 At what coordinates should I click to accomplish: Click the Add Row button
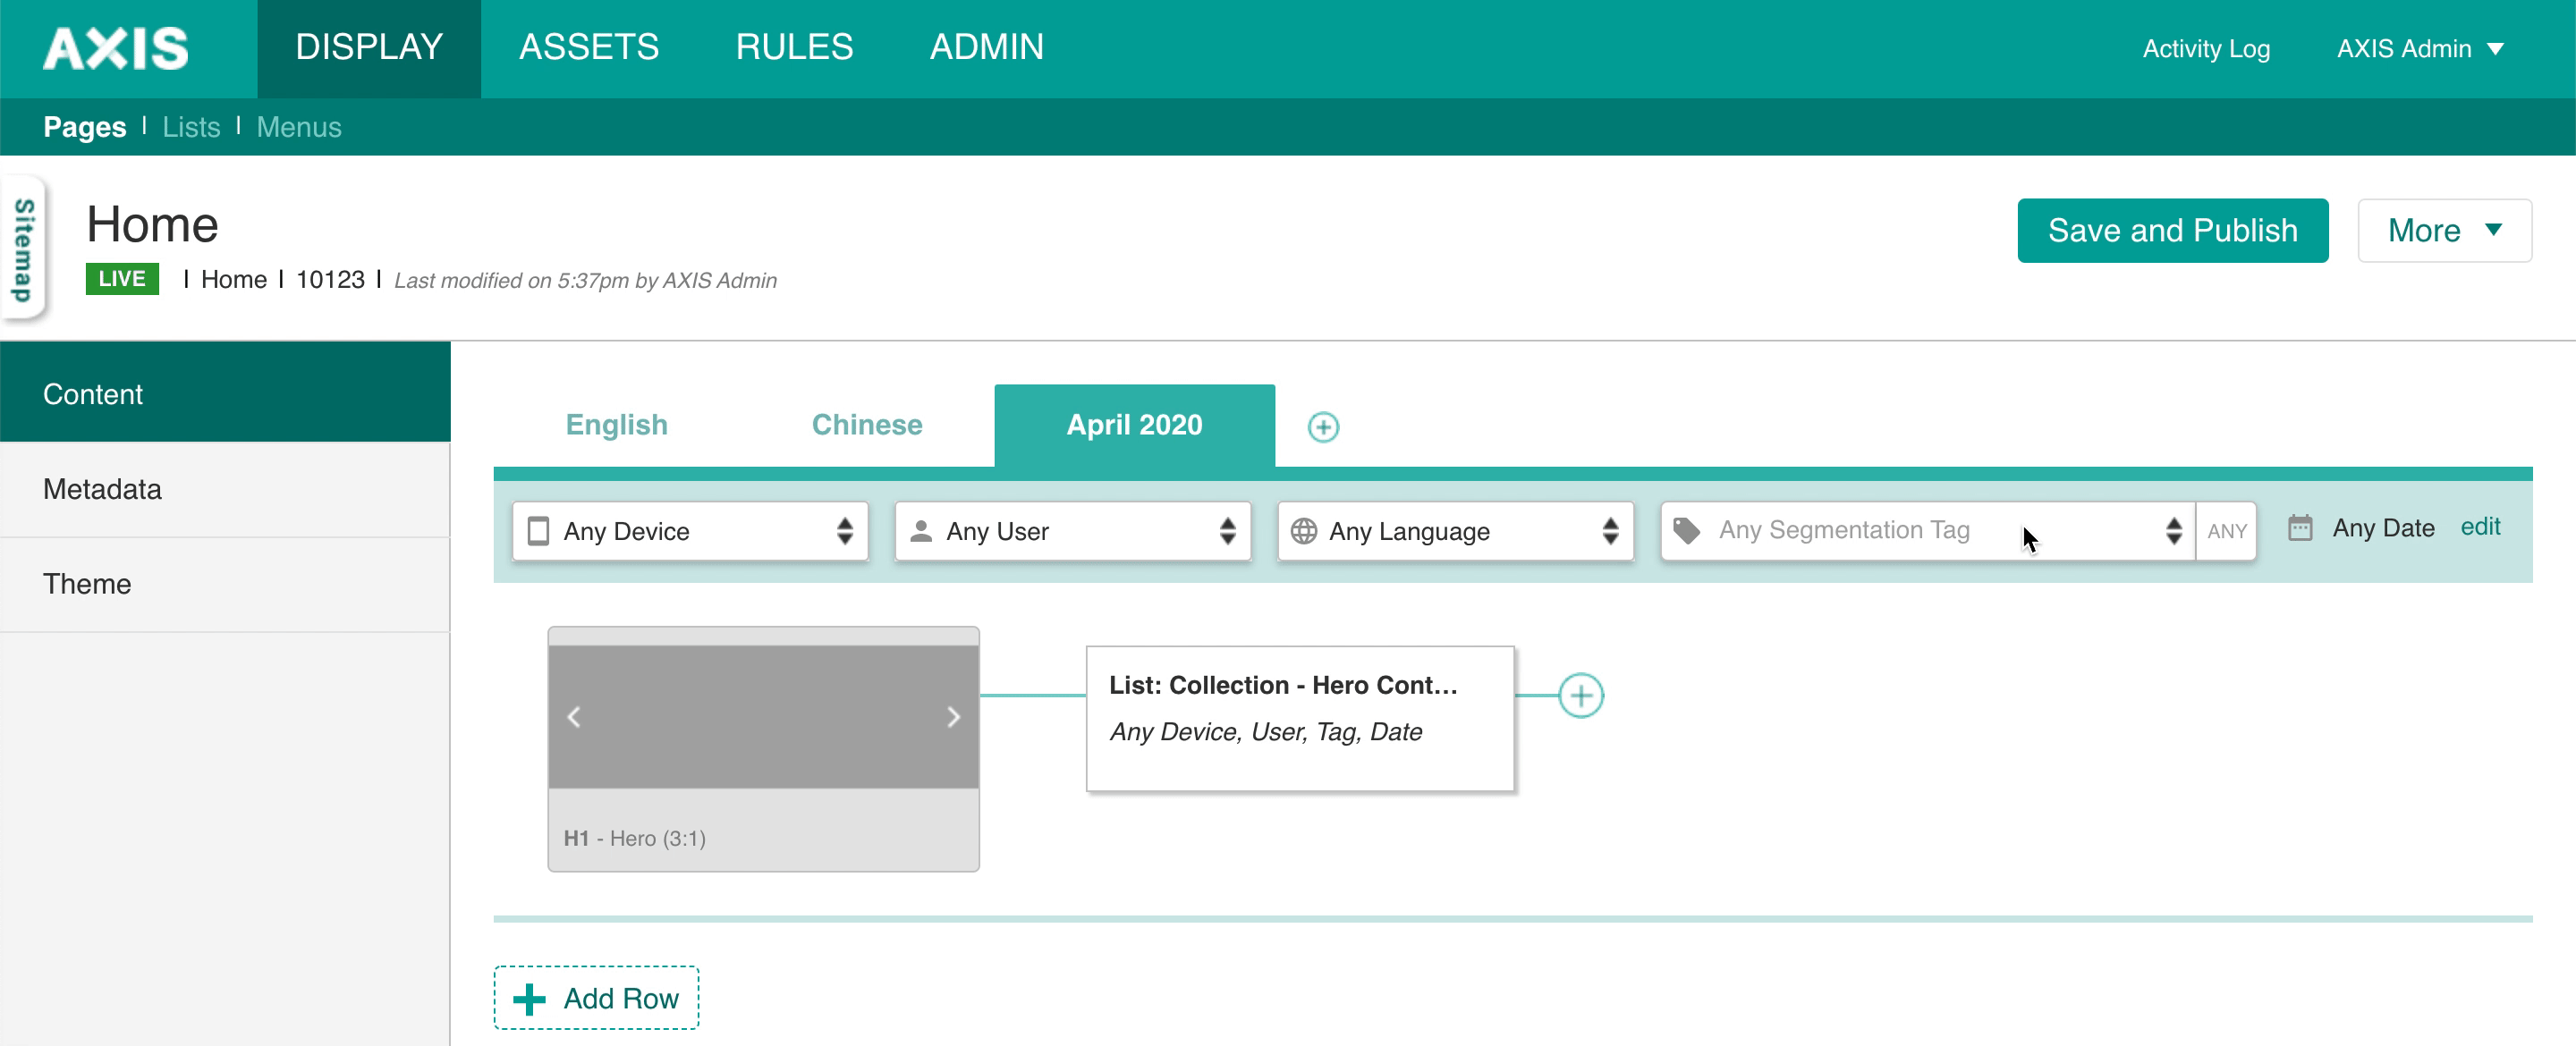(x=596, y=997)
